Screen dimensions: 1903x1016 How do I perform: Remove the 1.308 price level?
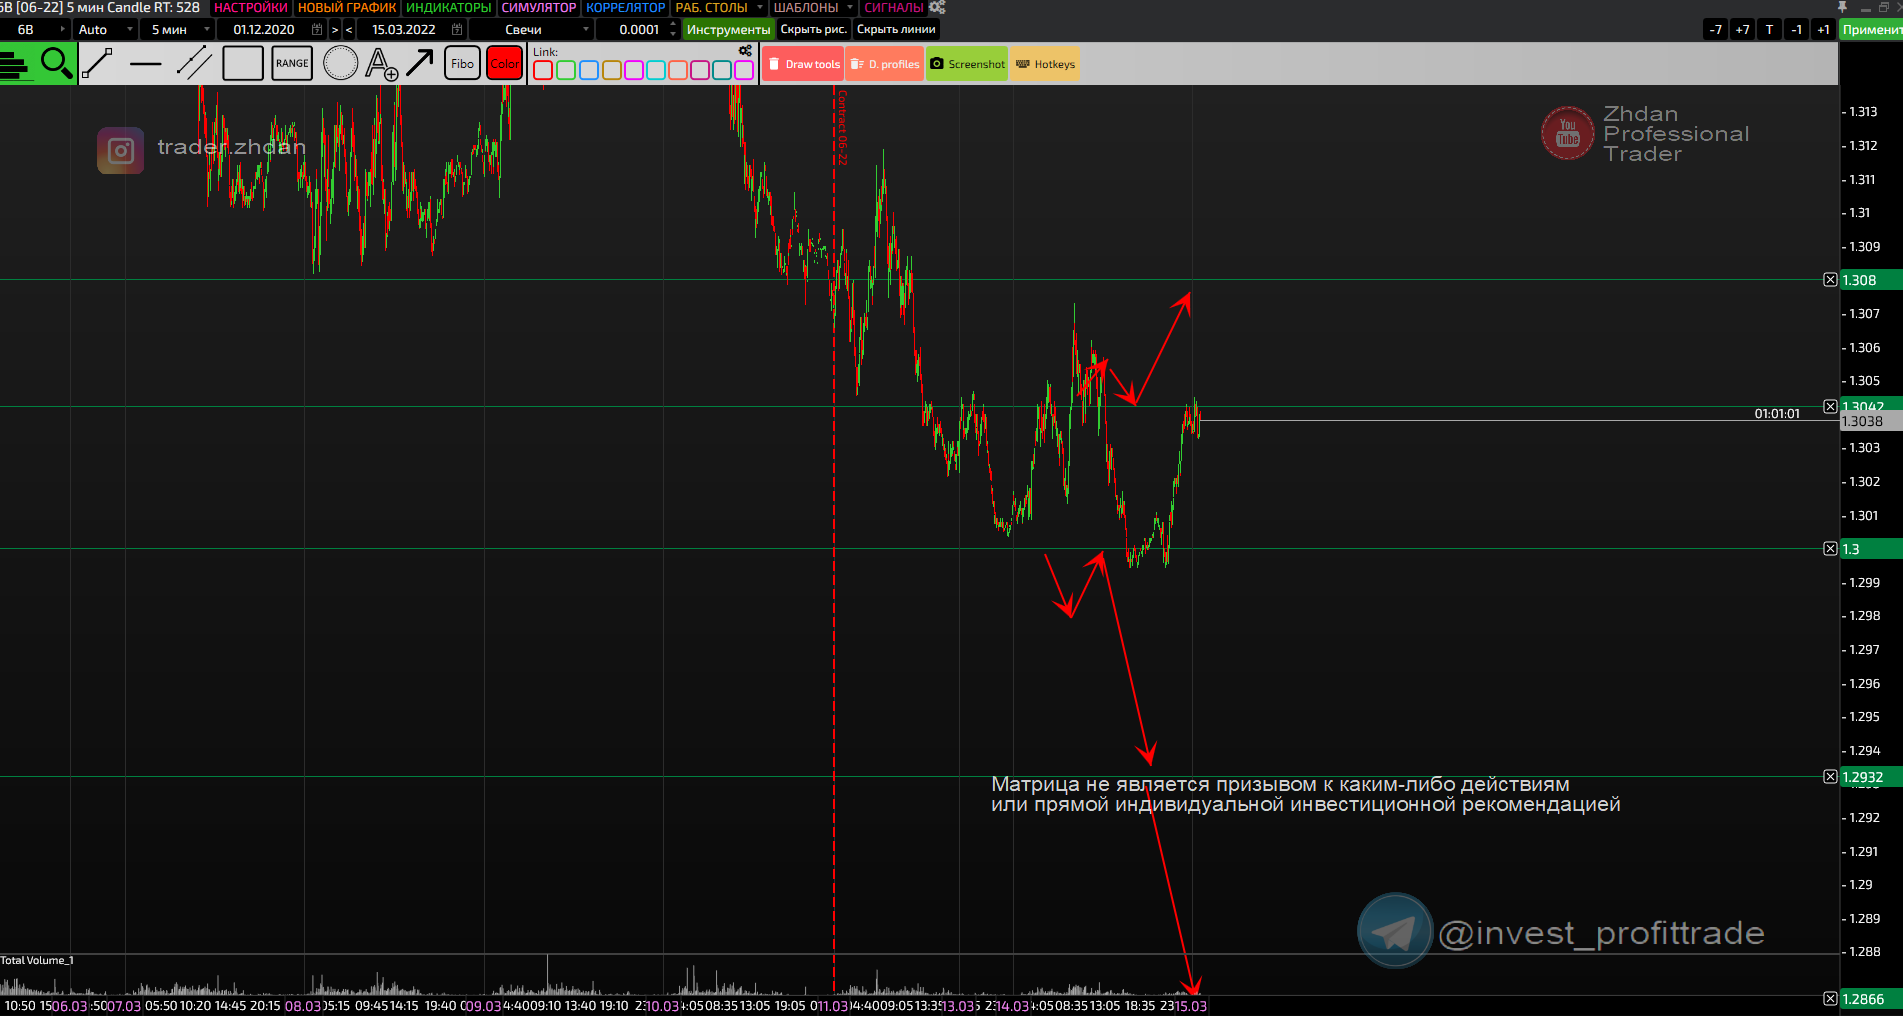[x=1830, y=280]
